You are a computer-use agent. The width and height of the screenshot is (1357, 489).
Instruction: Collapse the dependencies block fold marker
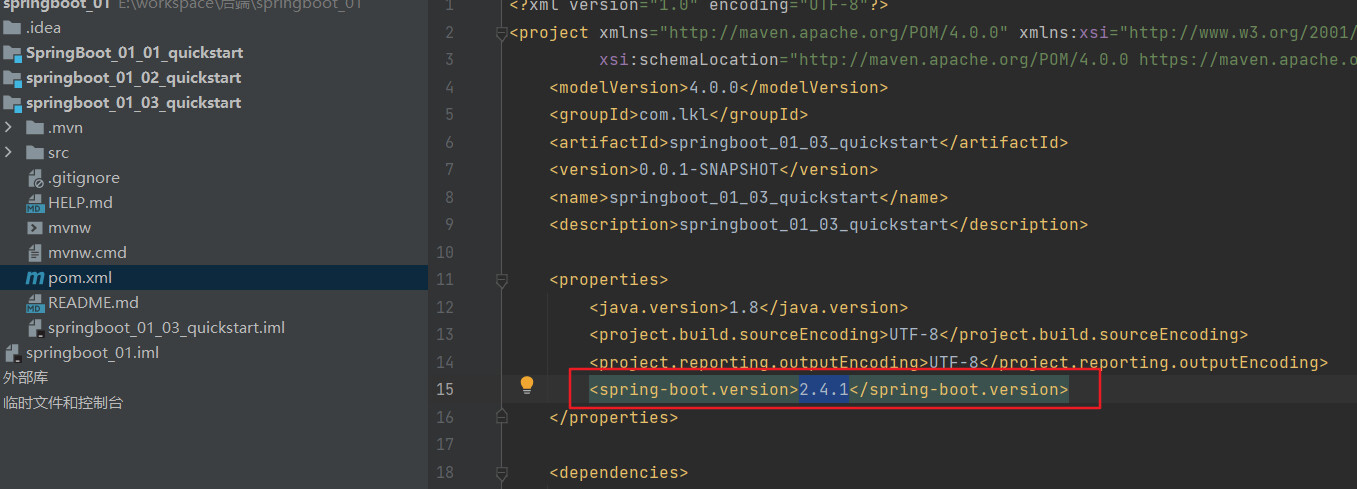[x=501, y=473]
